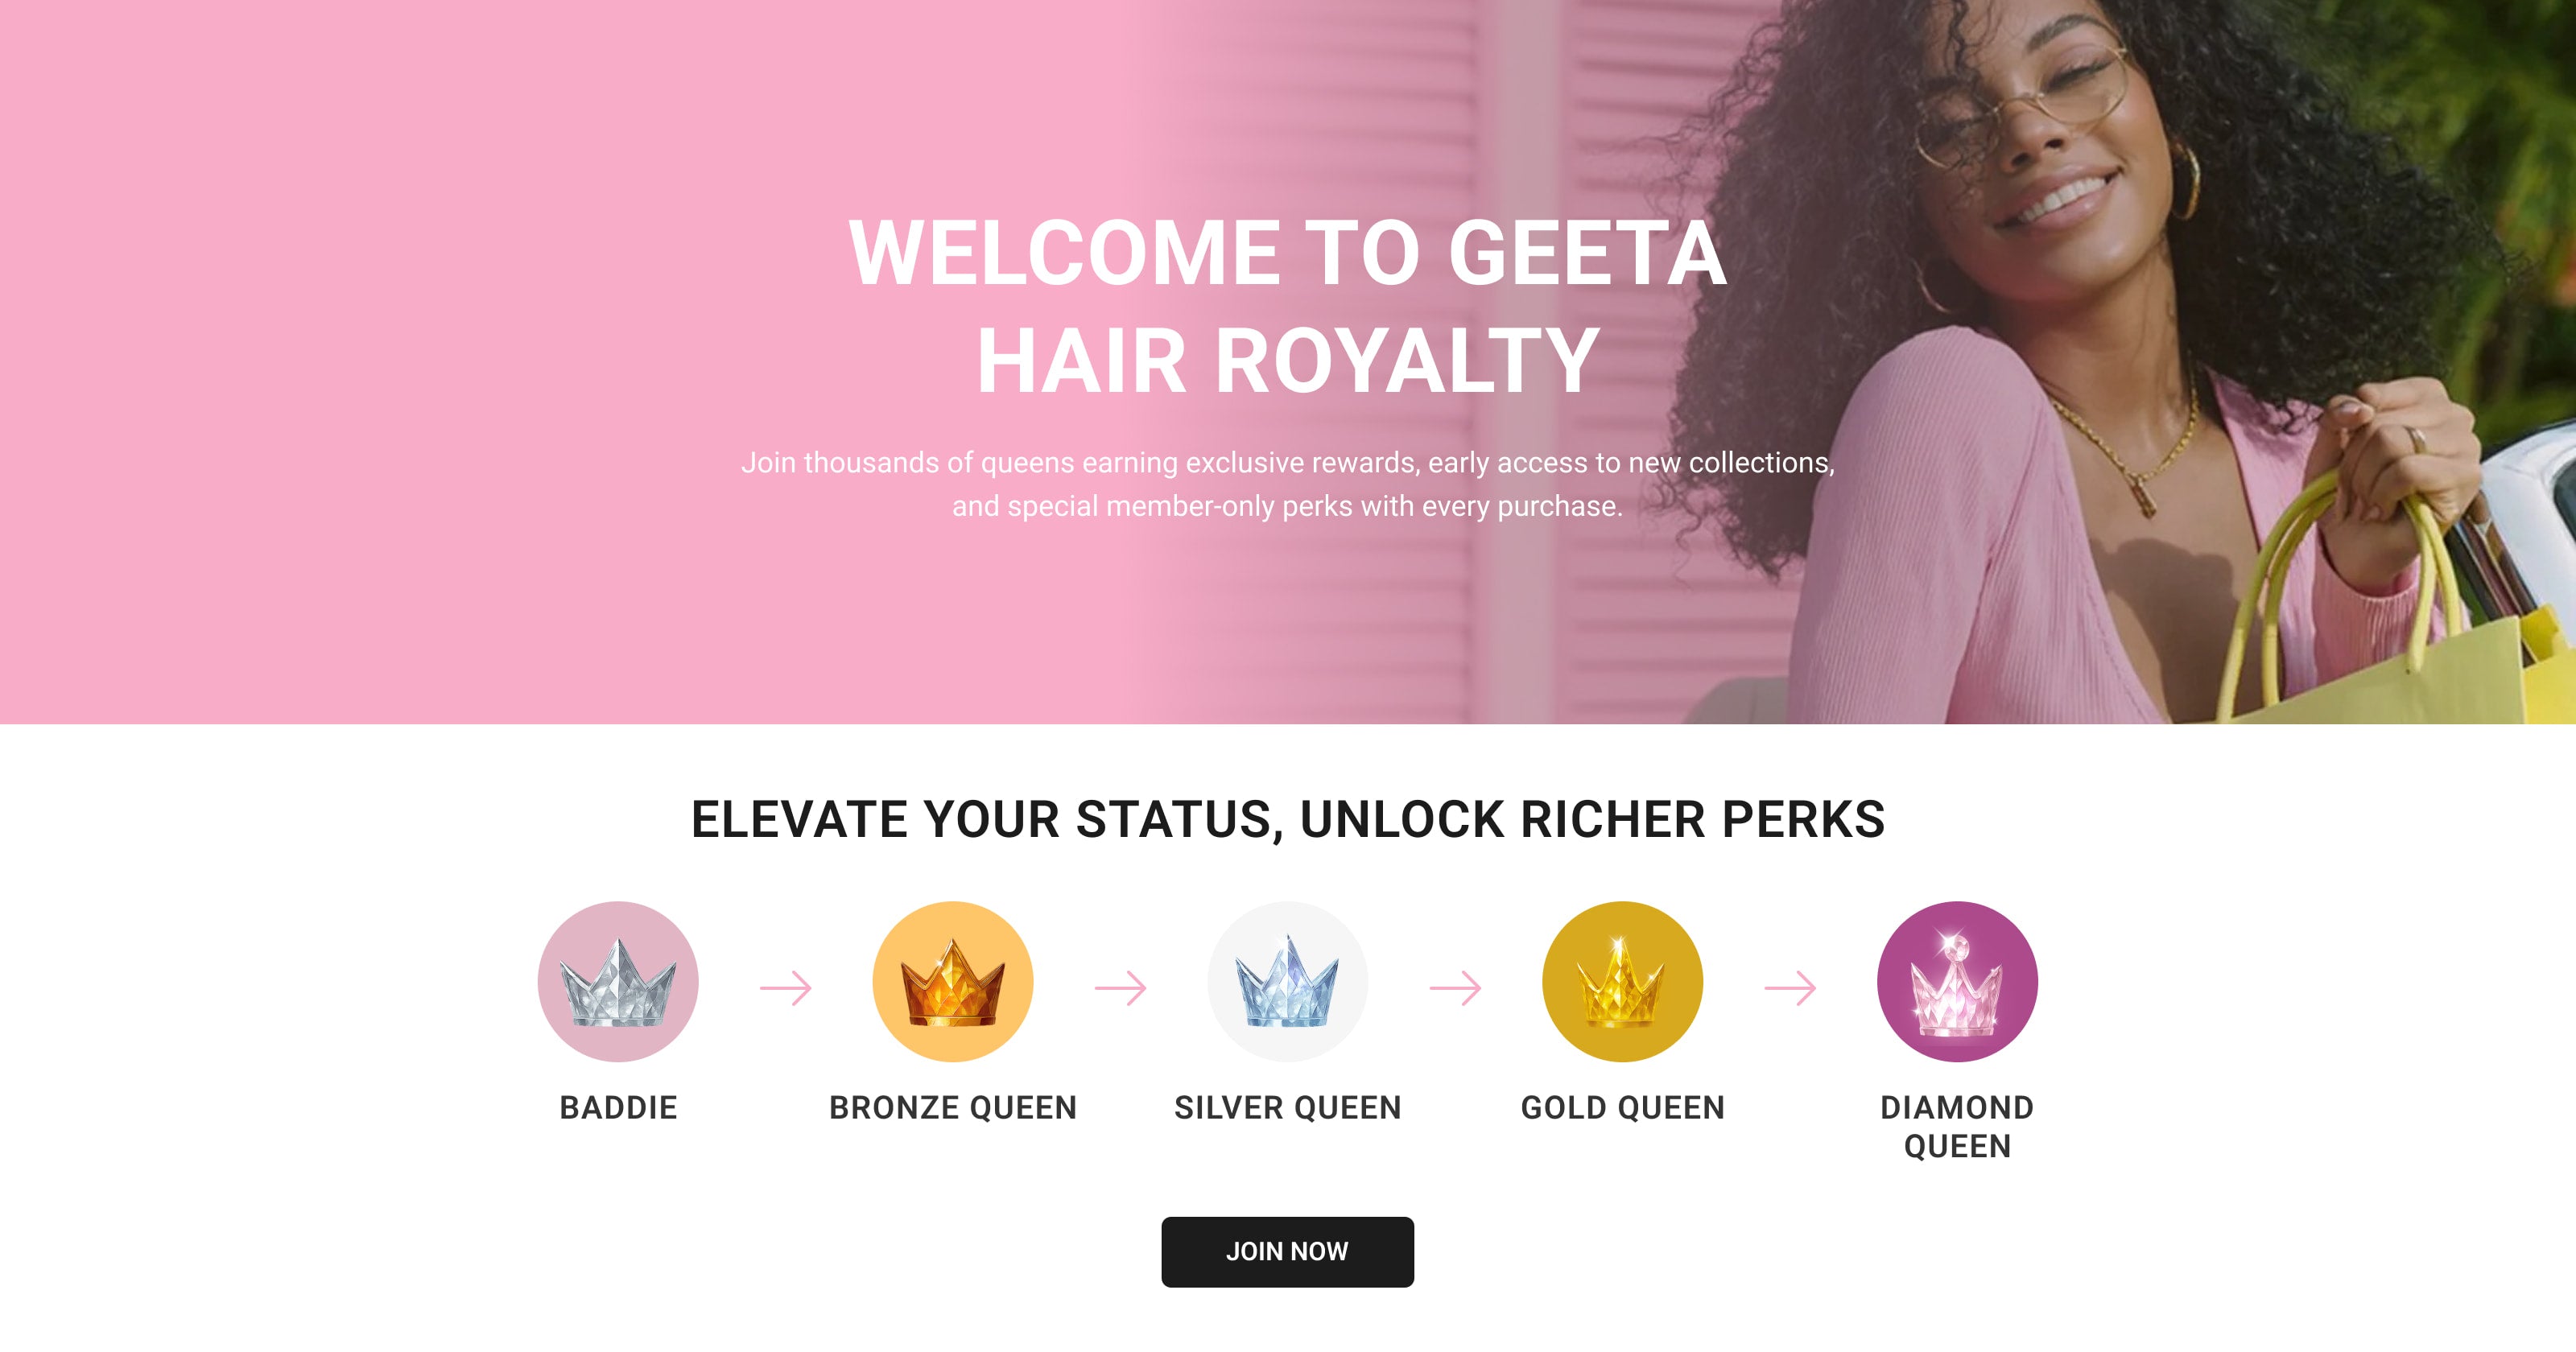Click the Baddie silver crown icon

point(618,981)
